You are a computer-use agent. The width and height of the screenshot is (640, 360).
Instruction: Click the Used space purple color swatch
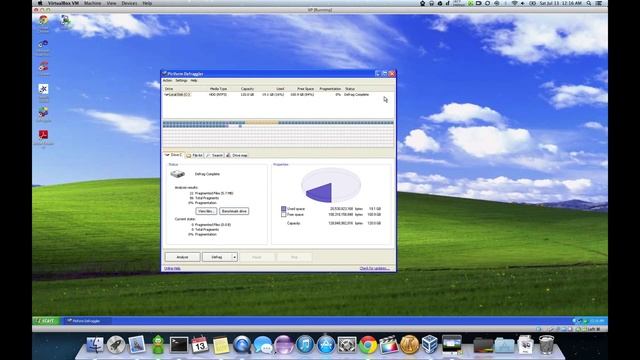(x=283, y=209)
